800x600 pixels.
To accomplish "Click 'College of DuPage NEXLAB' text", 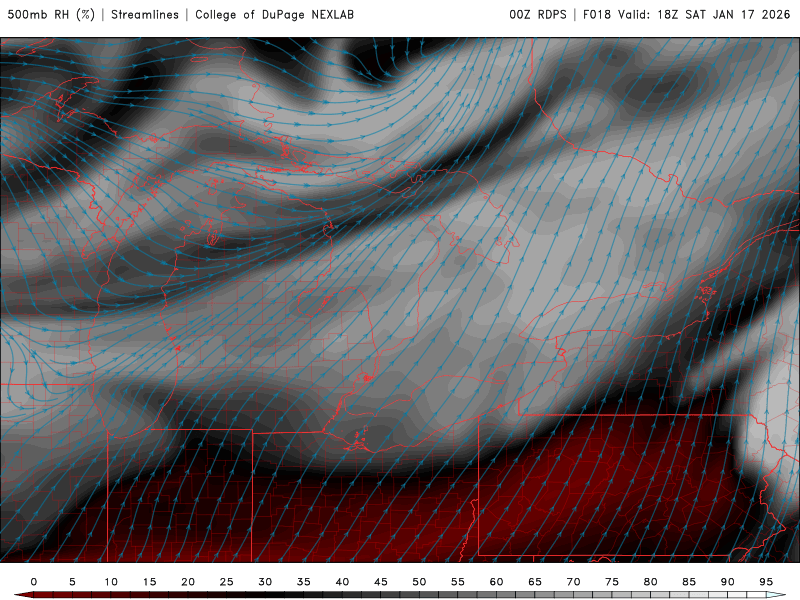I will click(274, 14).
